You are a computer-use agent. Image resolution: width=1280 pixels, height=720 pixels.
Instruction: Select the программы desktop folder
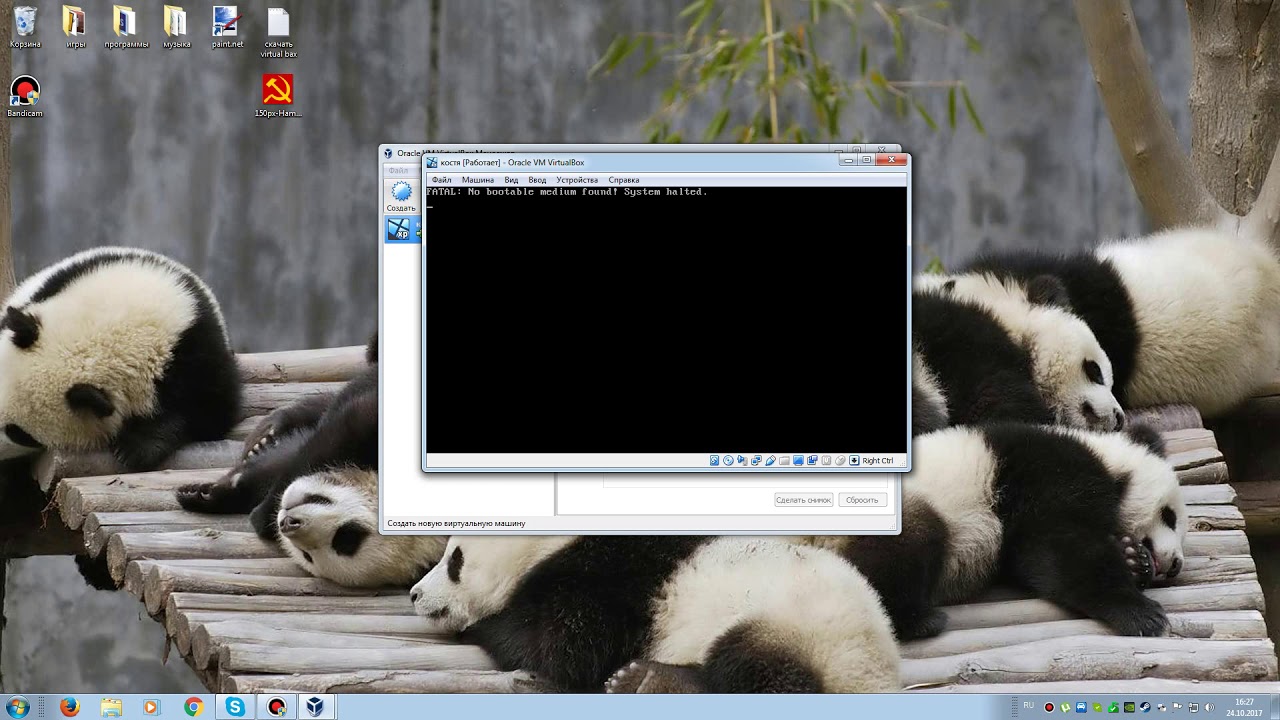tap(126, 27)
